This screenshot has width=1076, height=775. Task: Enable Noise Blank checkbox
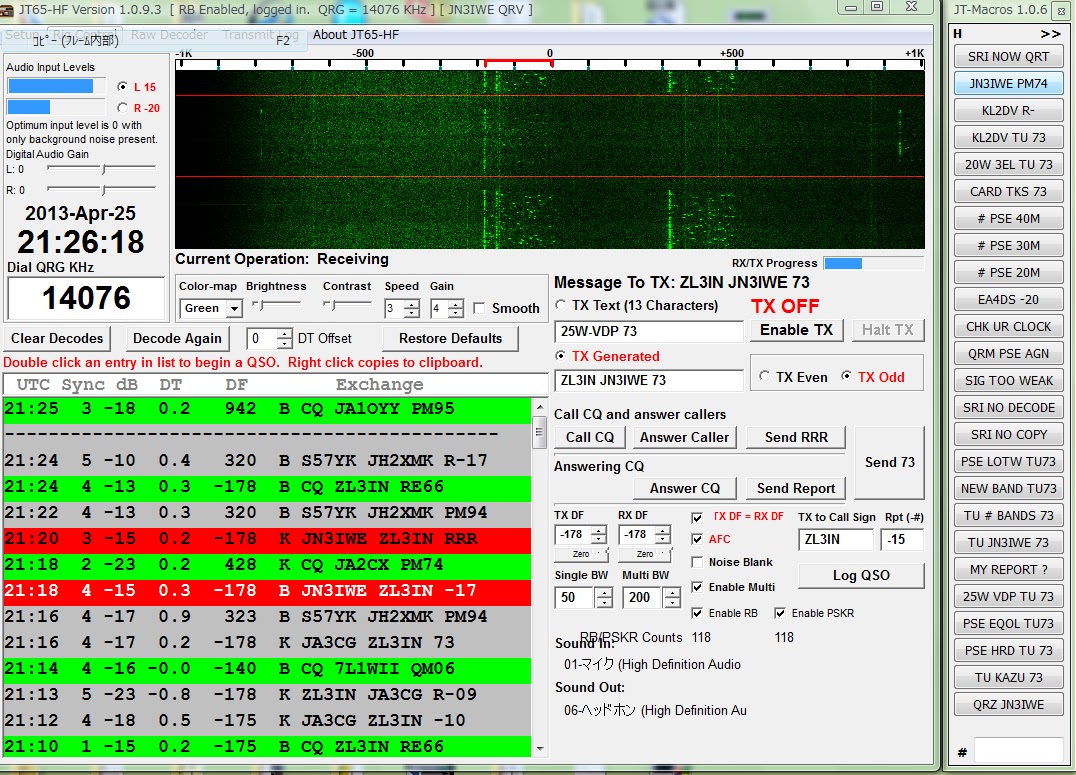[x=697, y=562]
